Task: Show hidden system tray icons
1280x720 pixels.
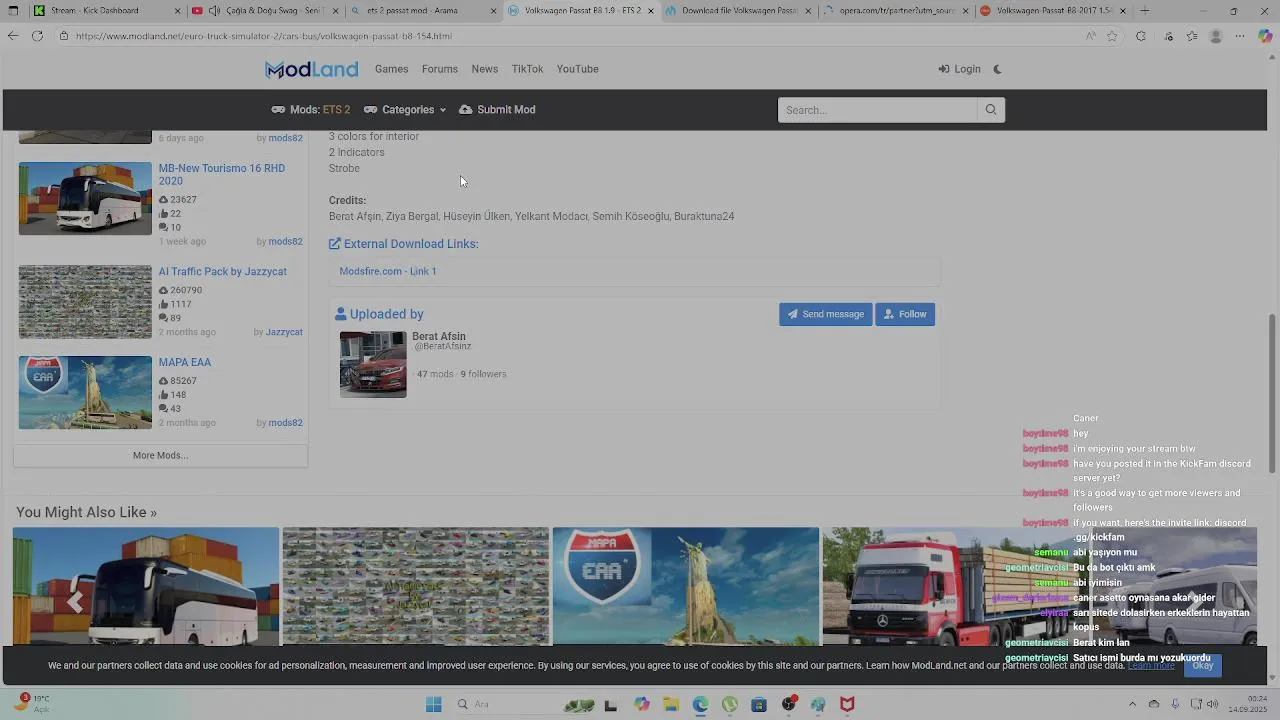Action: coord(1132,704)
